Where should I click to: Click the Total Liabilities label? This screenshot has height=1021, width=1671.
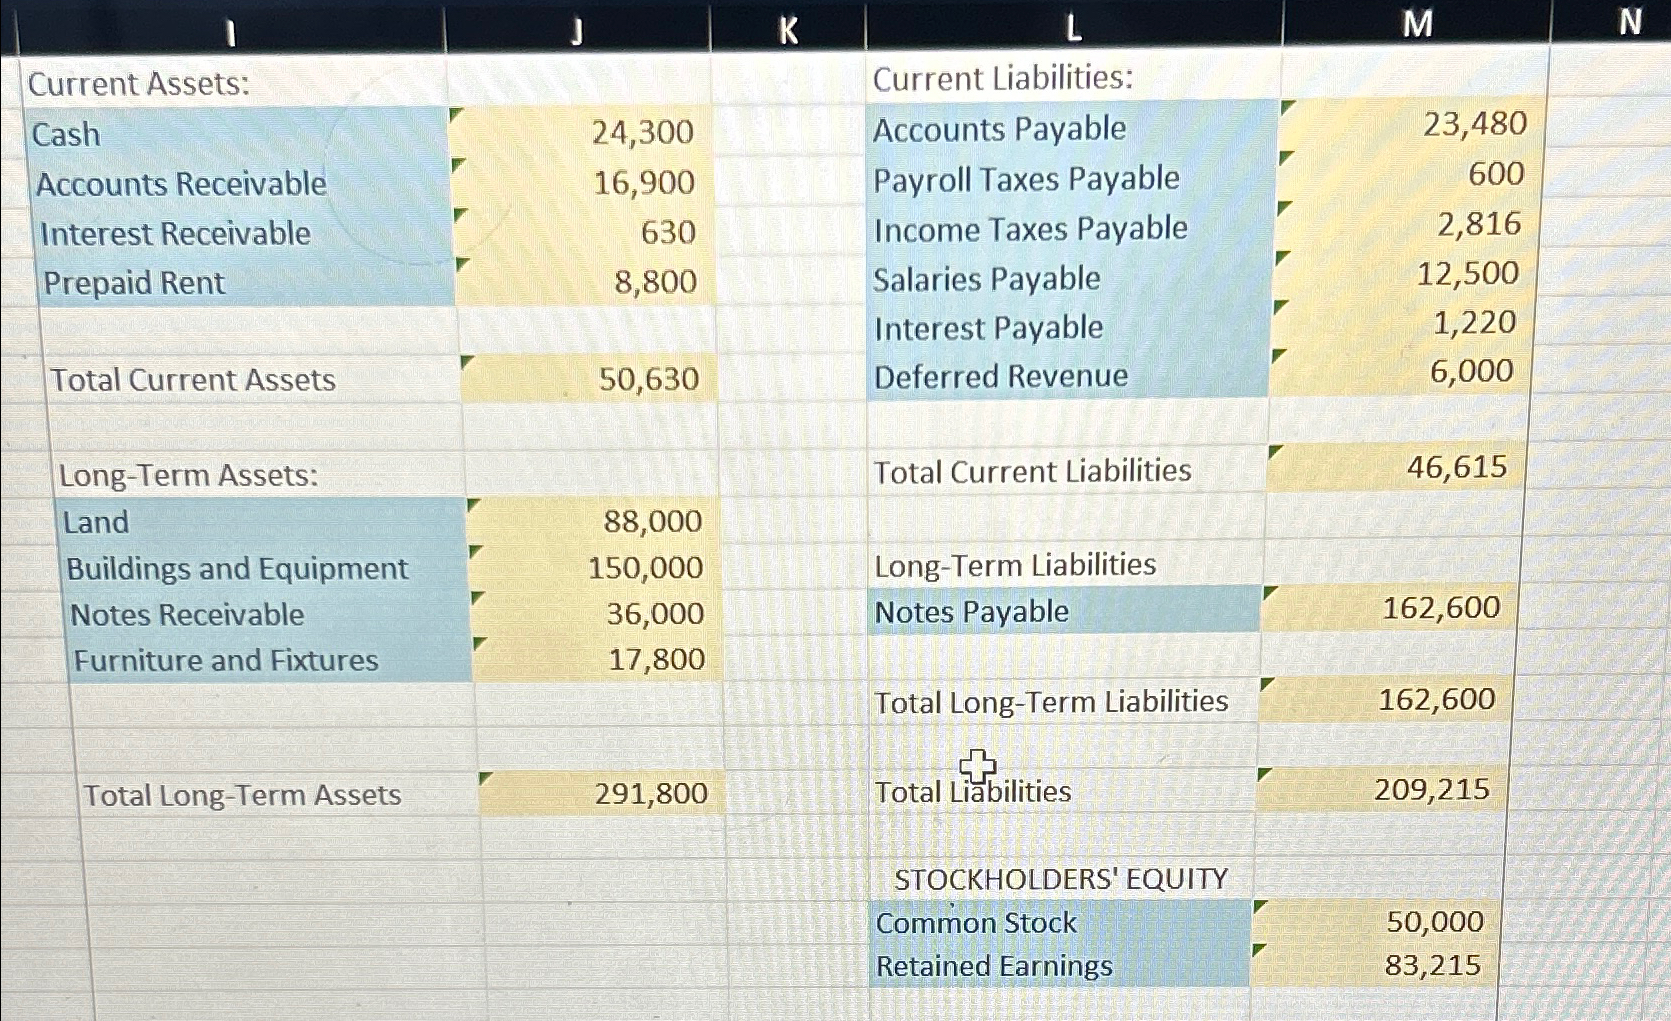coord(972,792)
